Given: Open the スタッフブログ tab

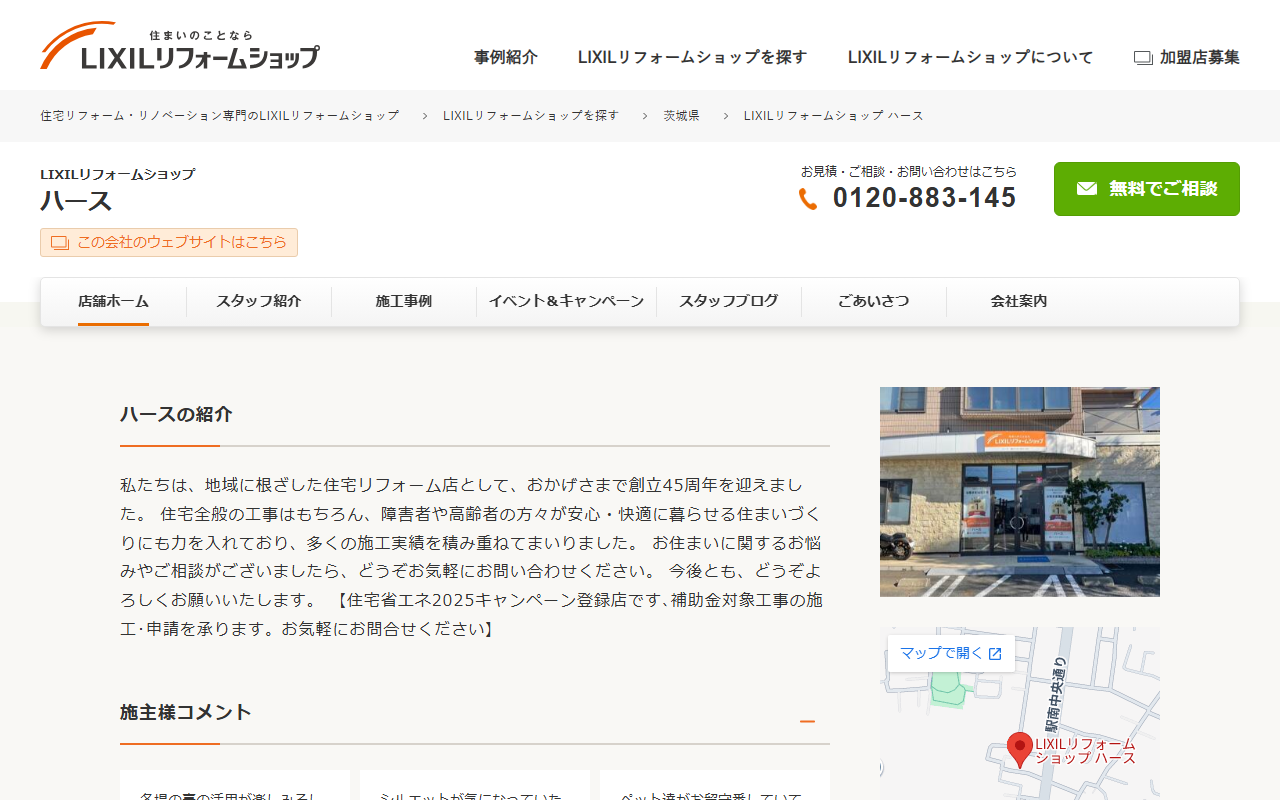Looking at the screenshot, I should click(x=729, y=301).
